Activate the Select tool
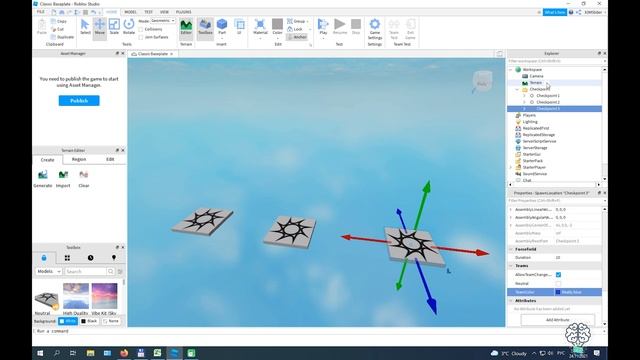 click(85, 27)
